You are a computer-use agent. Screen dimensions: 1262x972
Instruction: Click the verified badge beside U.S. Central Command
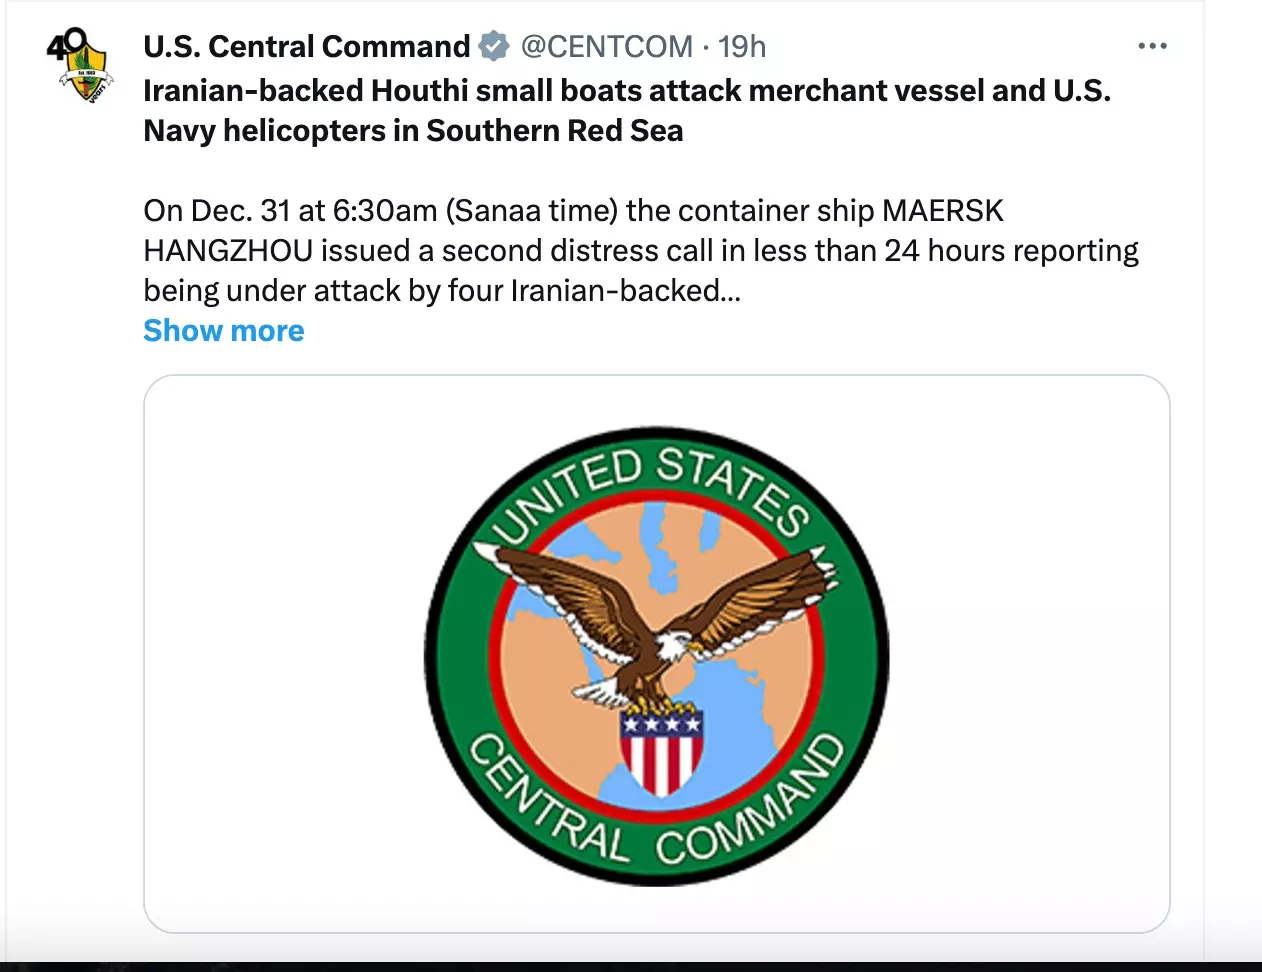pyautogui.click(x=493, y=47)
